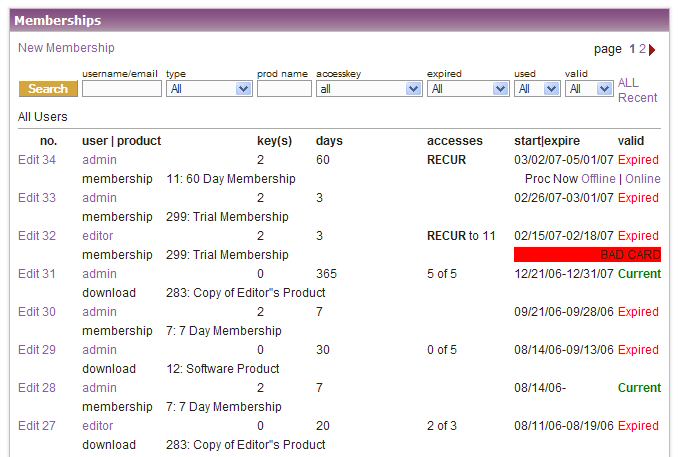Click admin user in row 29
The height and width of the screenshot is (457, 678).
[99, 350]
